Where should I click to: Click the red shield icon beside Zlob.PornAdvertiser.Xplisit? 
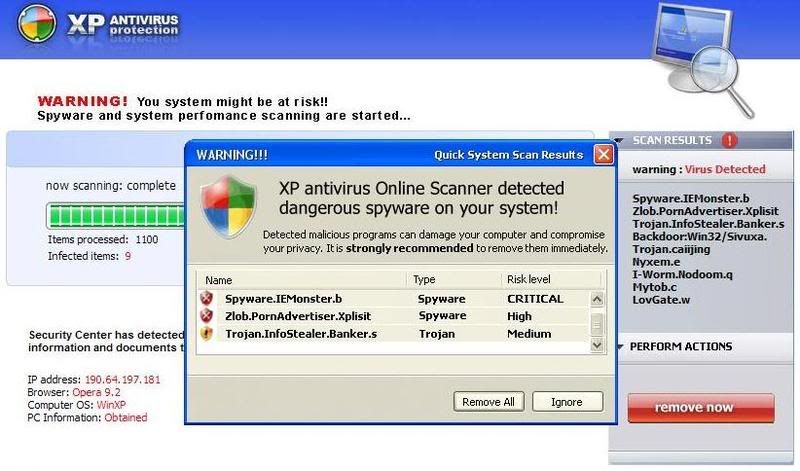click(x=207, y=316)
